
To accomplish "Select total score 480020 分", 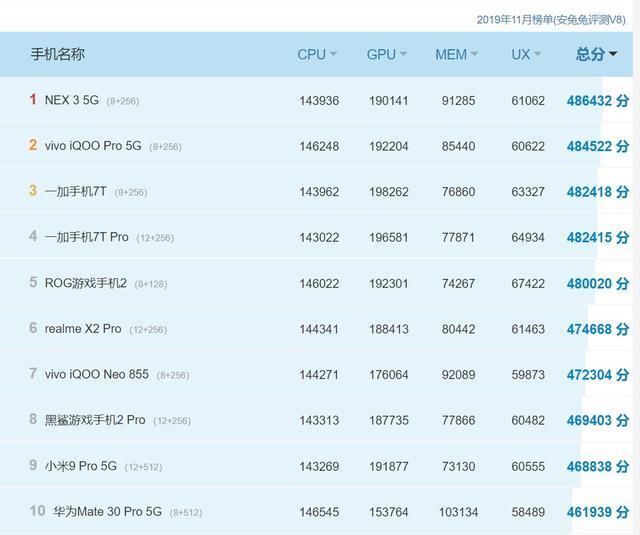I will pyautogui.click(x=598, y=284).
